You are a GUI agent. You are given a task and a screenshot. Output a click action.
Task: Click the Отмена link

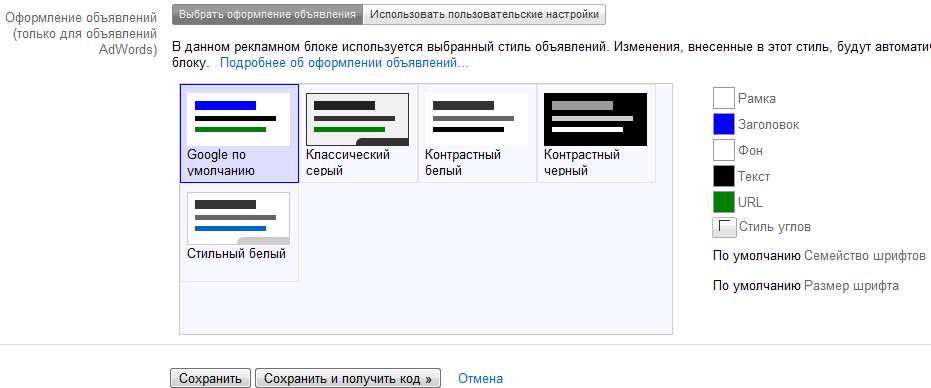click(480, 378)
